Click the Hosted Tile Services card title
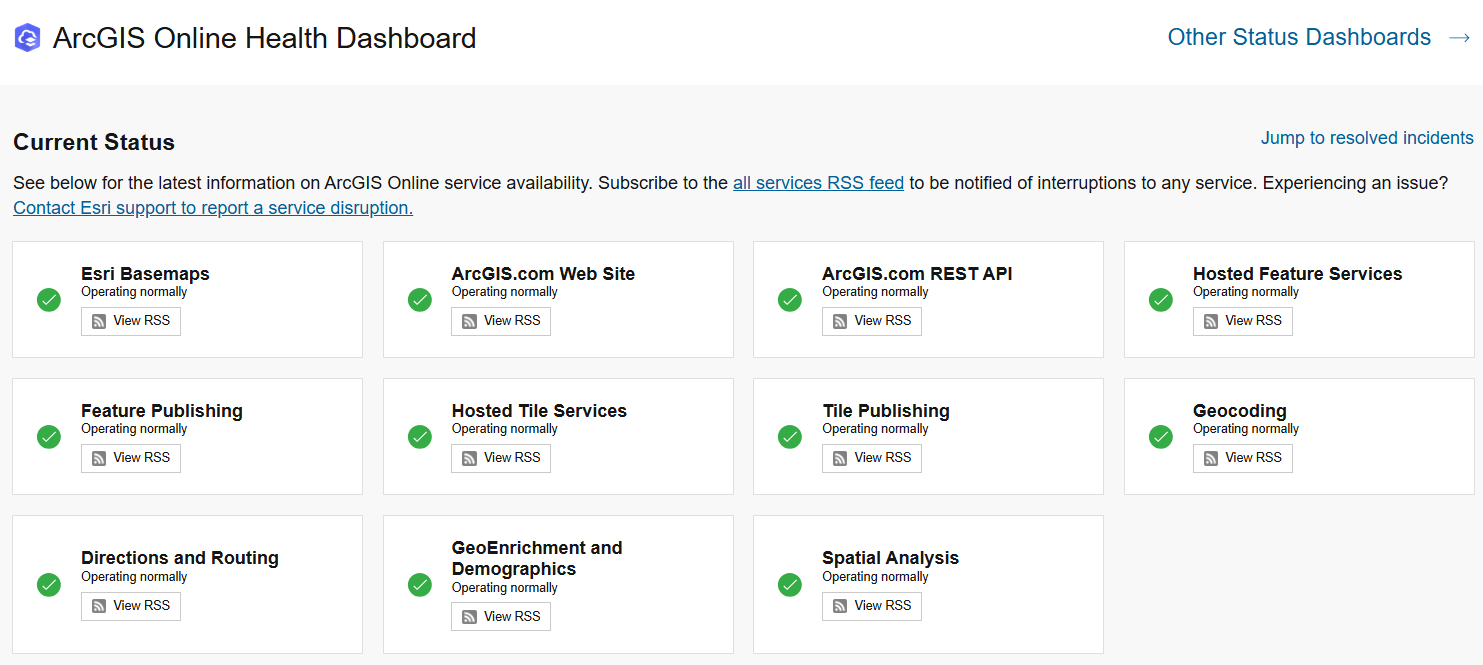Image resolution: width=1483 pixels, height=665 pixels. coord(539,411)
